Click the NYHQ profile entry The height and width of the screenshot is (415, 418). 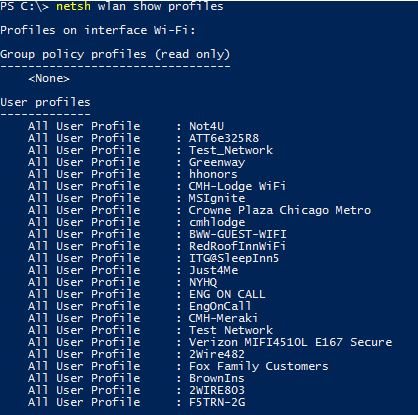(x=203, y=282)
